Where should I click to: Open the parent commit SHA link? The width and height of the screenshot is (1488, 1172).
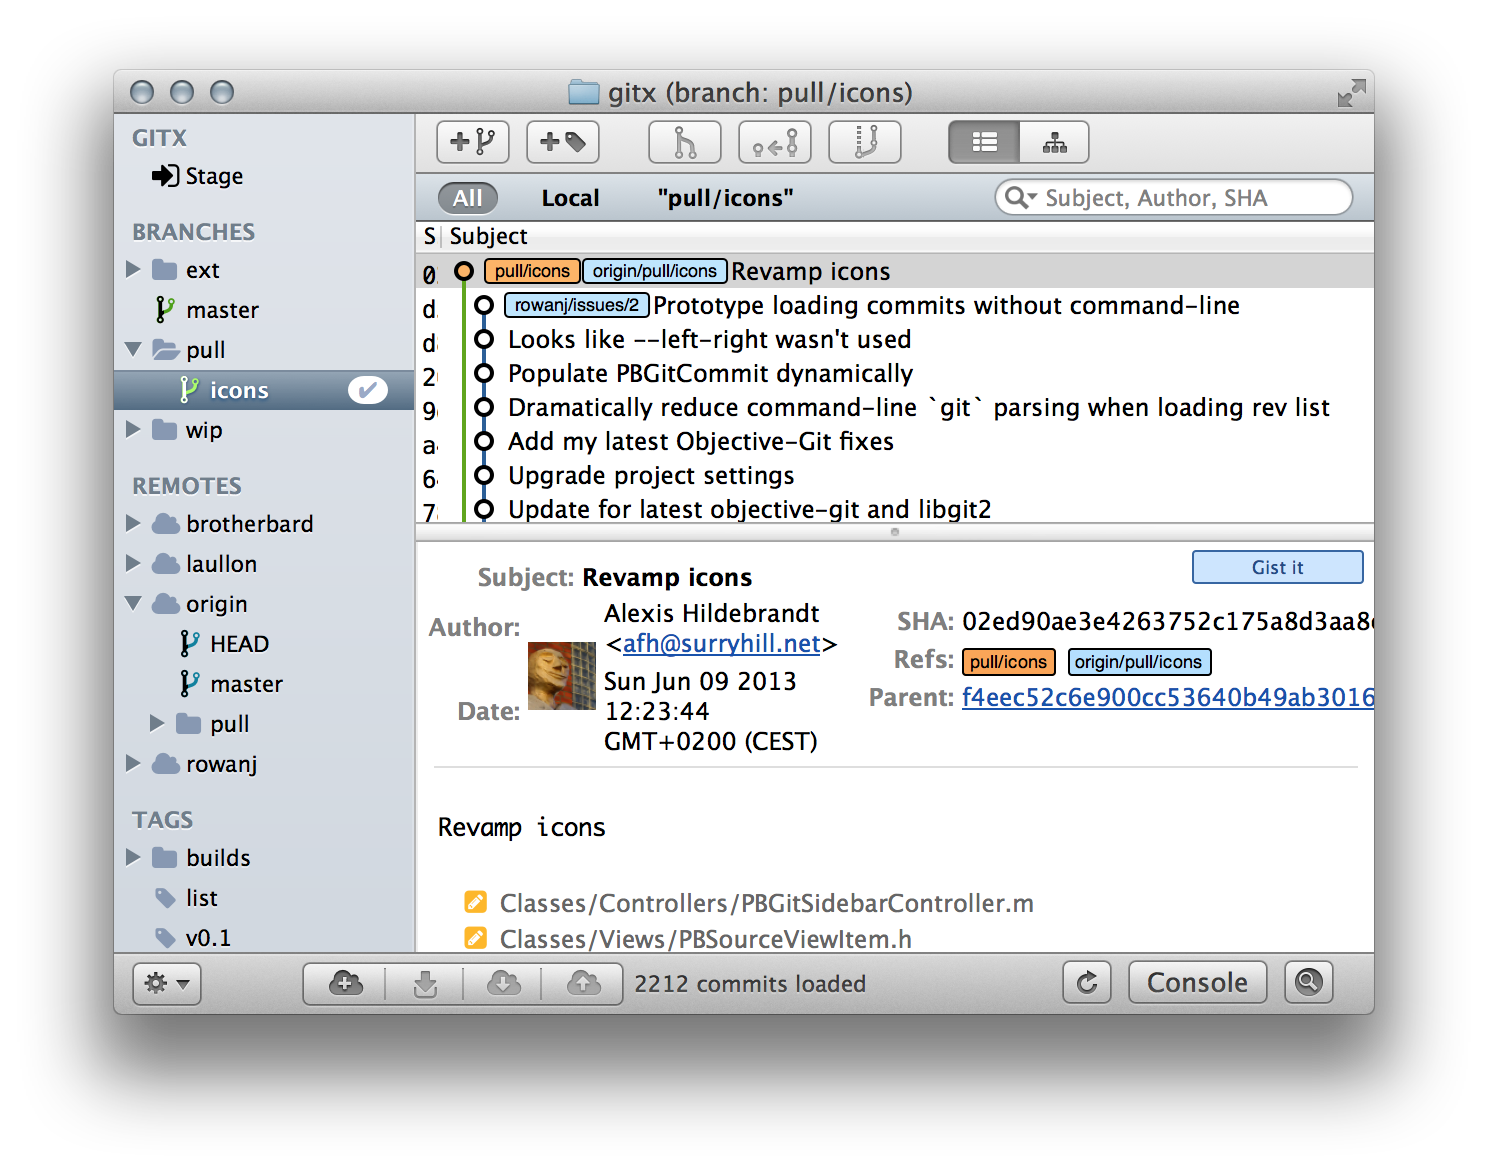tap(1167, 697)
